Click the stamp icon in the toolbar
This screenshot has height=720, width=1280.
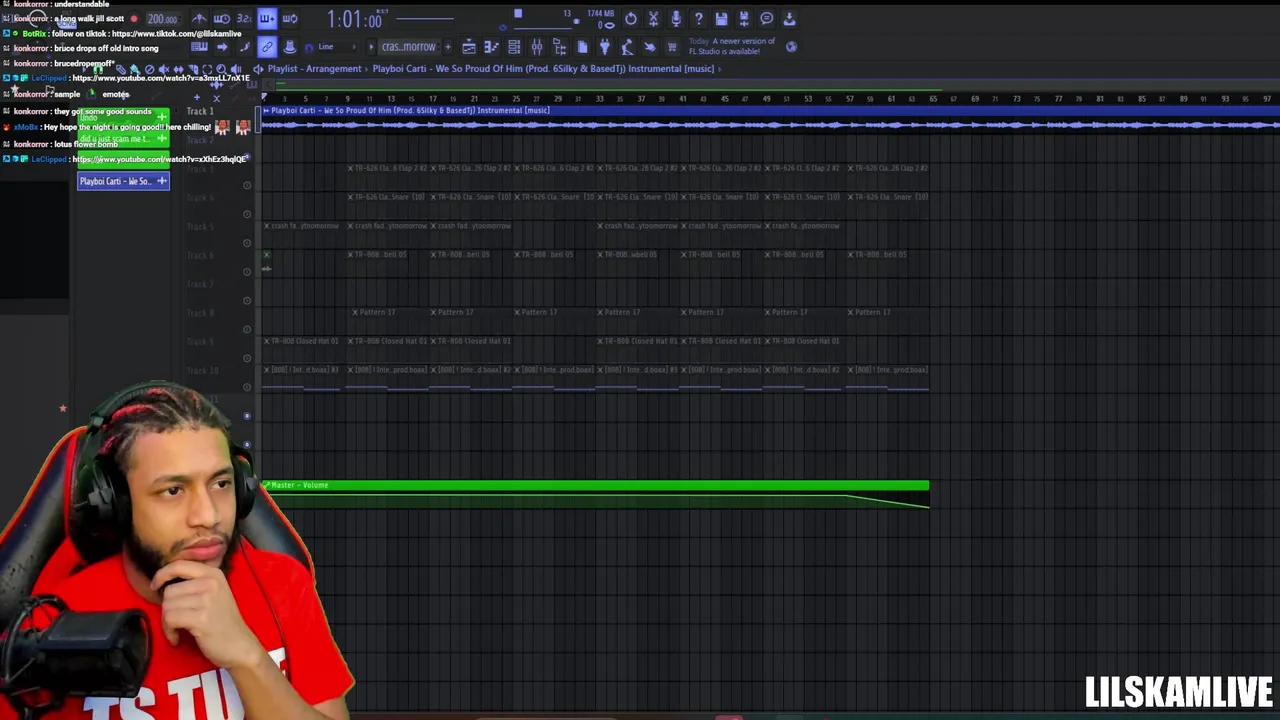(290, 47)
